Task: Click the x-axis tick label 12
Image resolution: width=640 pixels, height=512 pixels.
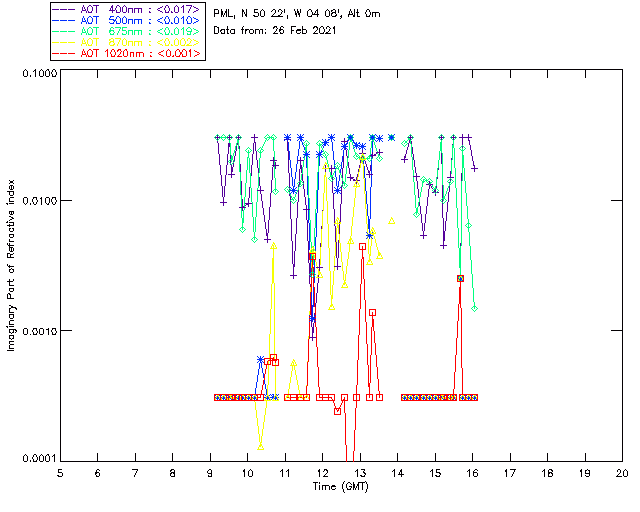Action: click(322, 473)
